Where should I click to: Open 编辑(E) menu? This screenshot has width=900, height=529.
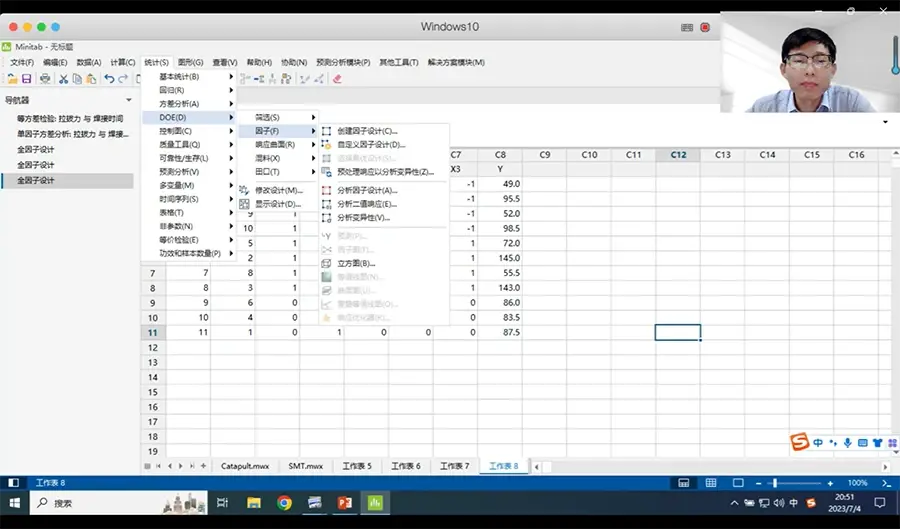click(x=55, y=62)
